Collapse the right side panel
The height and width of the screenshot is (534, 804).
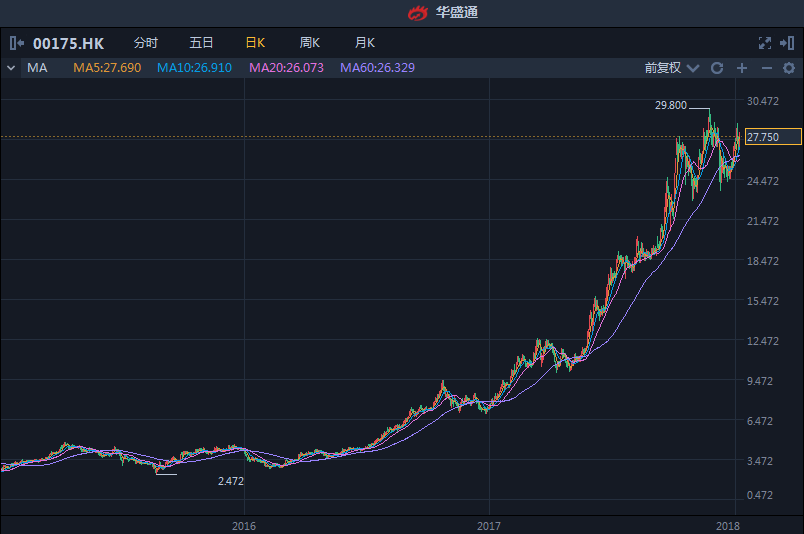pos(787,43)
